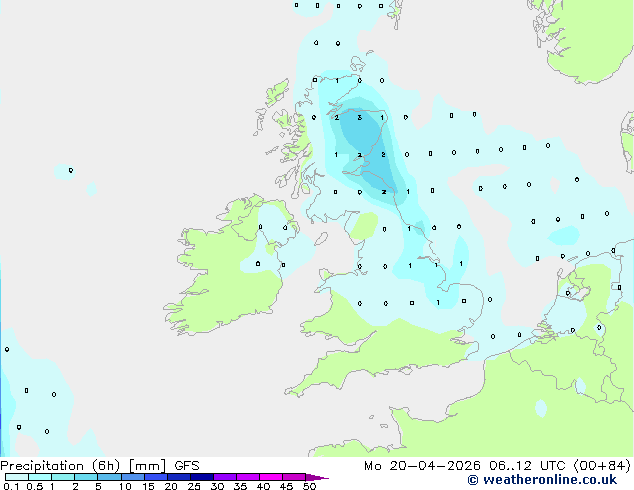Click the '3' mm value over Scotland

tap(359, 118)
